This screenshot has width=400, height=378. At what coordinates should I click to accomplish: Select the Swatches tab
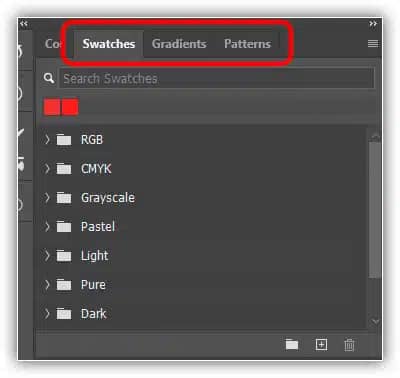109,44
